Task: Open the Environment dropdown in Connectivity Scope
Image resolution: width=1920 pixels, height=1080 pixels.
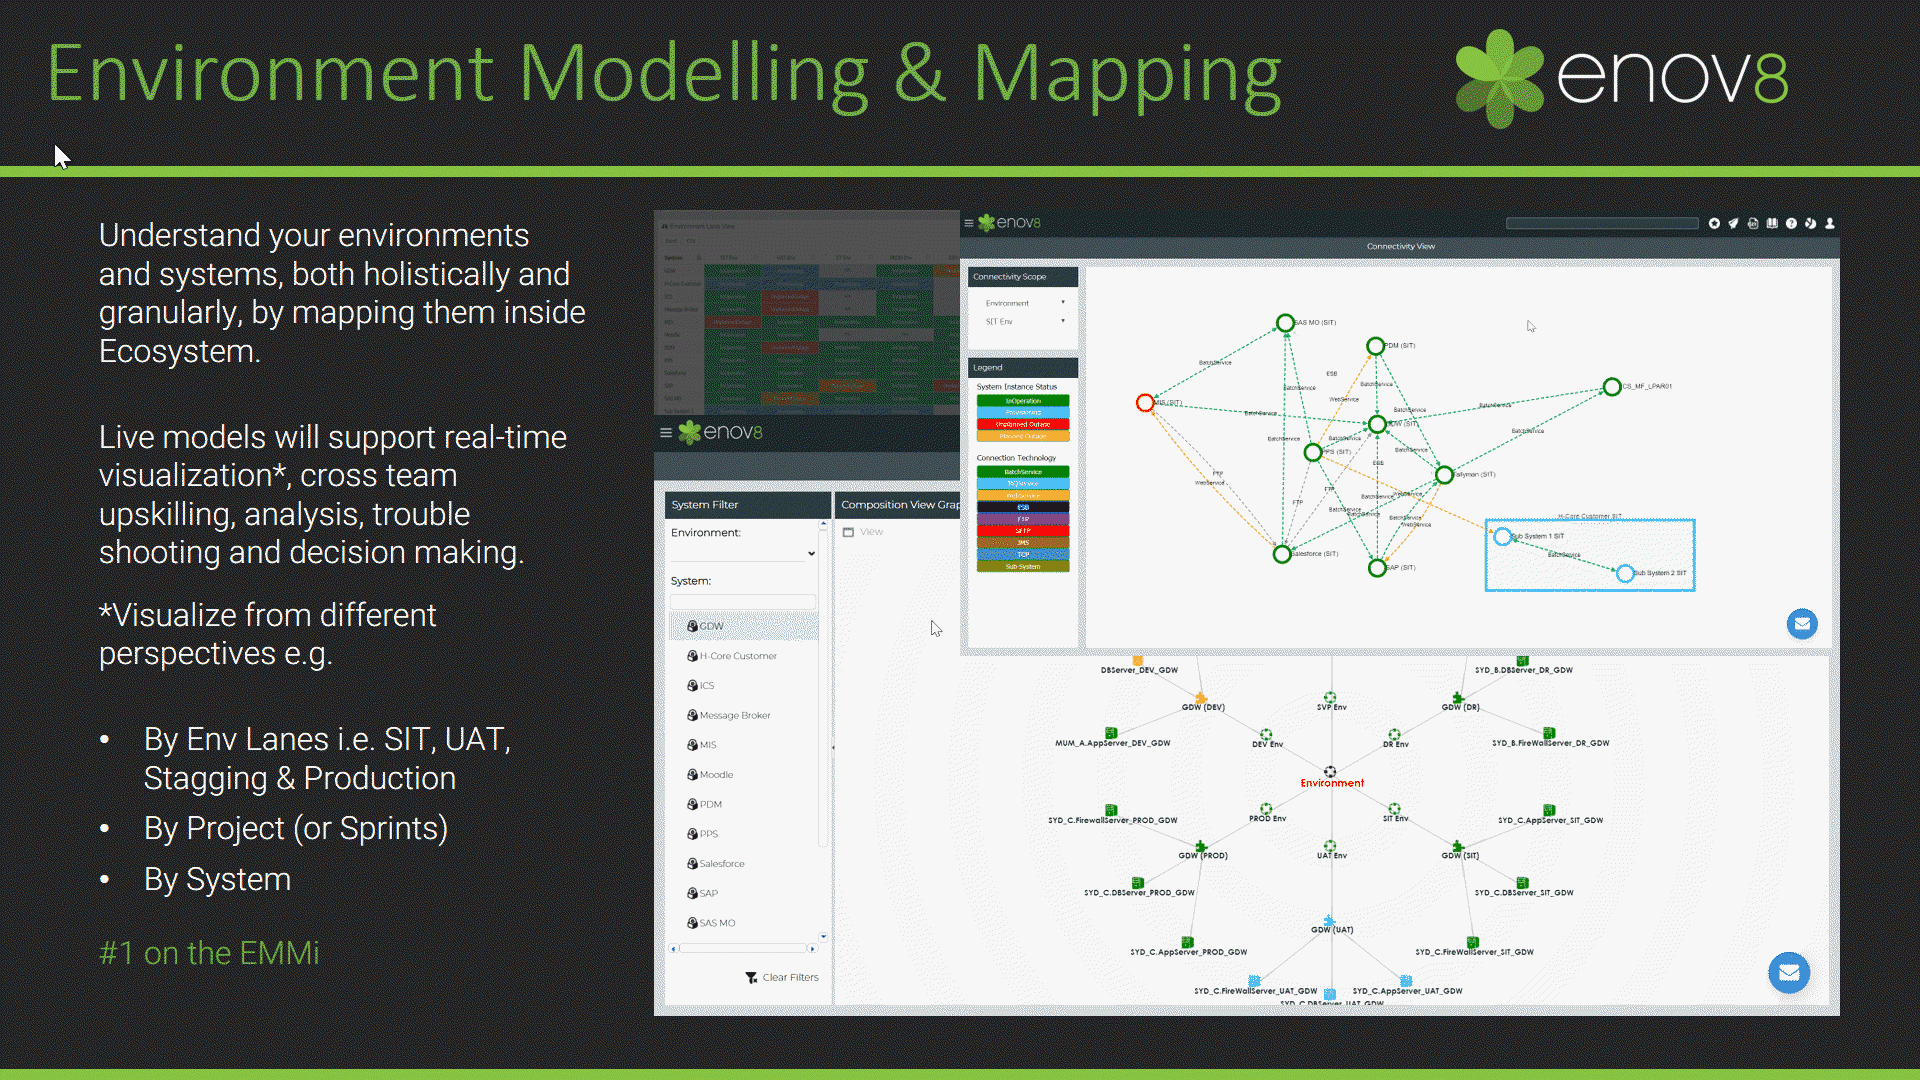Action: point(1024,303)
